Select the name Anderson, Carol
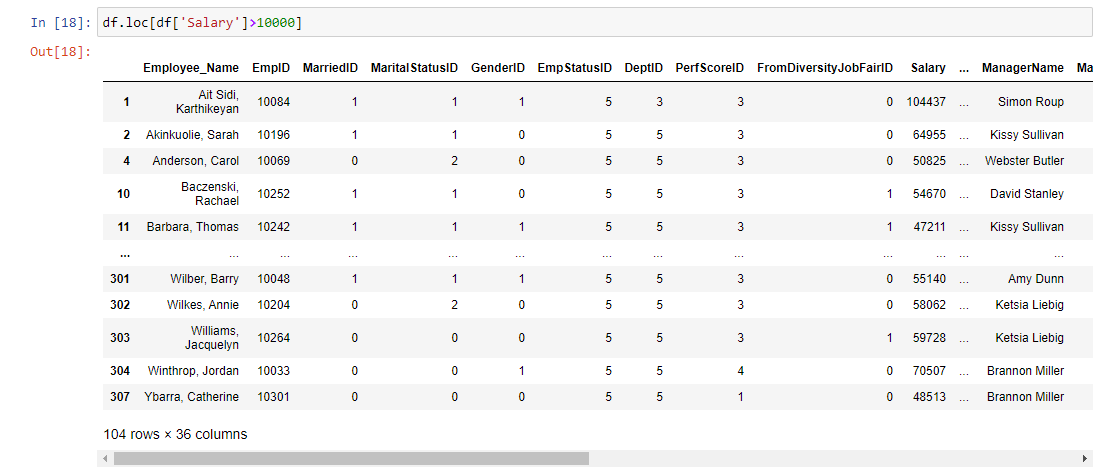 tap(195, 161)
